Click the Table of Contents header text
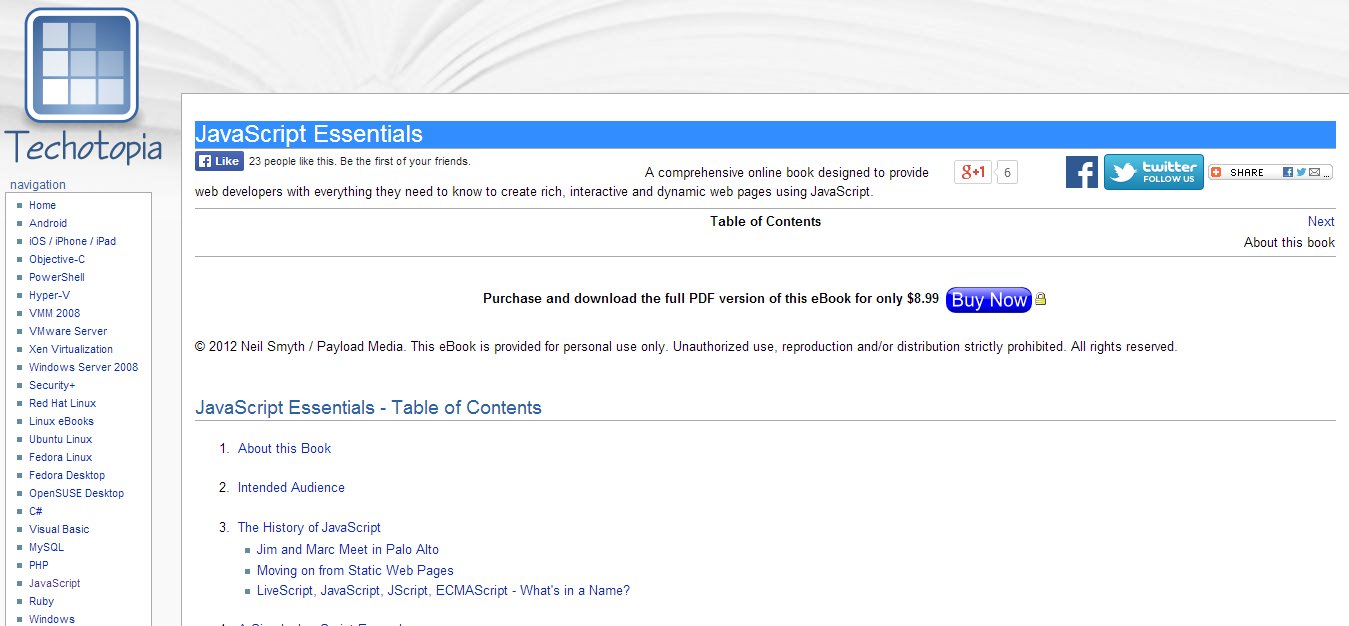Screen dimensions: 1349x626 tap(766, 222)
